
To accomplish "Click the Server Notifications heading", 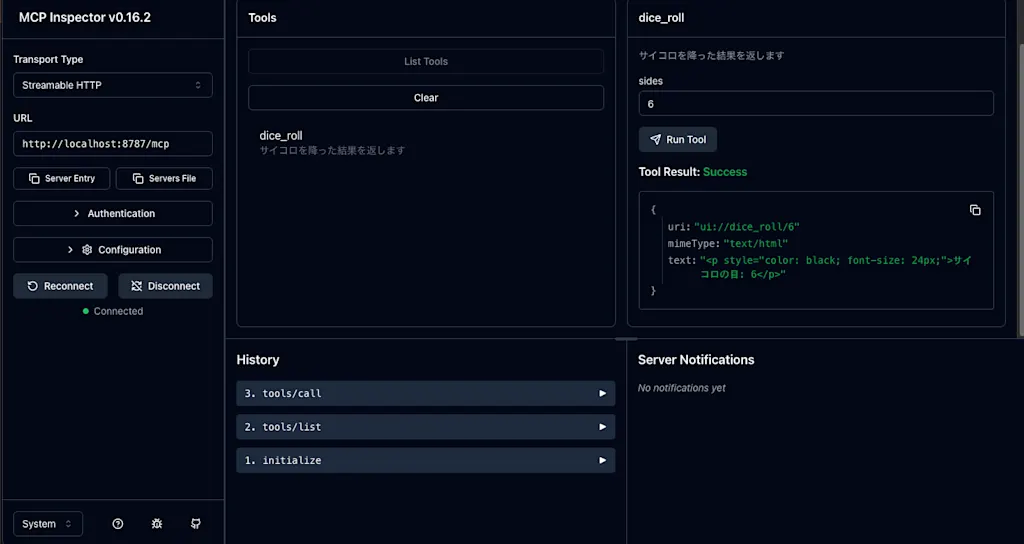I will pos(696,360).
